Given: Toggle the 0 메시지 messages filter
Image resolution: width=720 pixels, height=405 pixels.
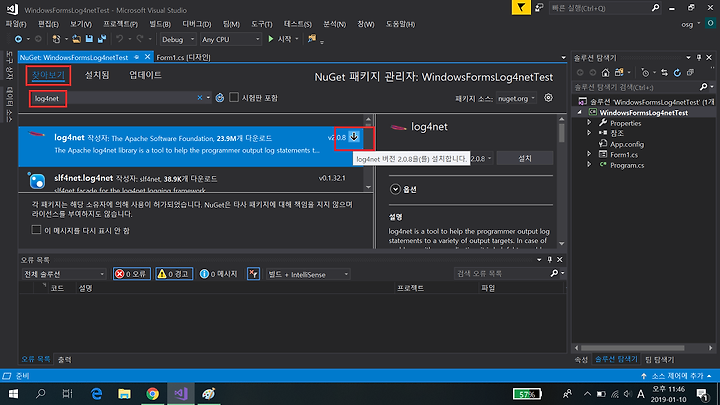Looking at the screenshot, I should (219, 274).
